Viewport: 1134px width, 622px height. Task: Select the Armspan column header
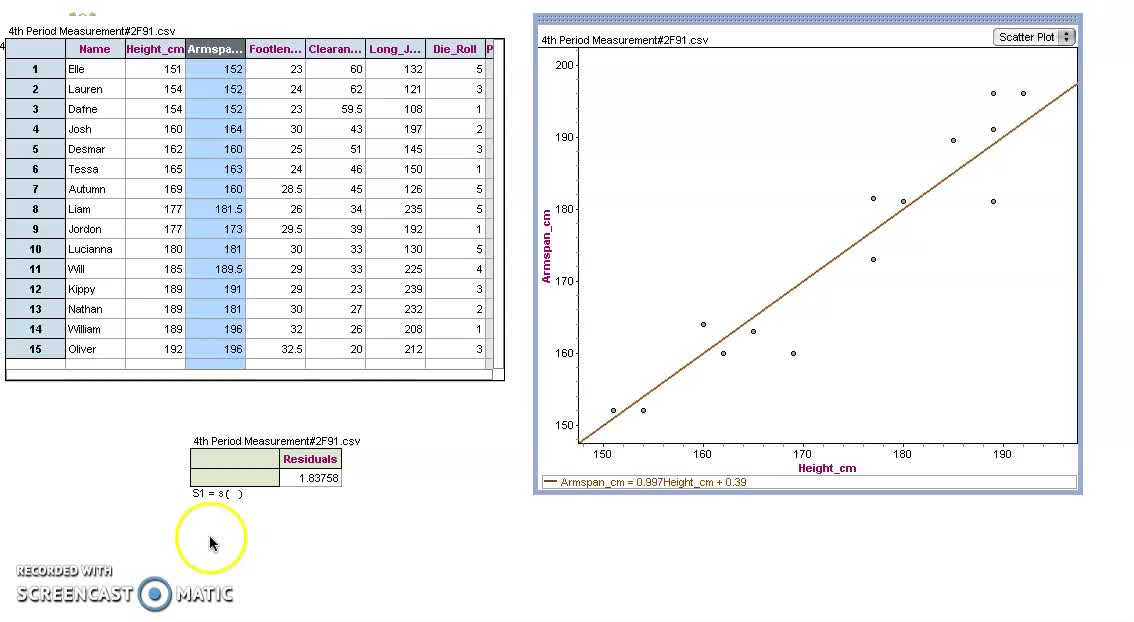[x=215, y=48]
